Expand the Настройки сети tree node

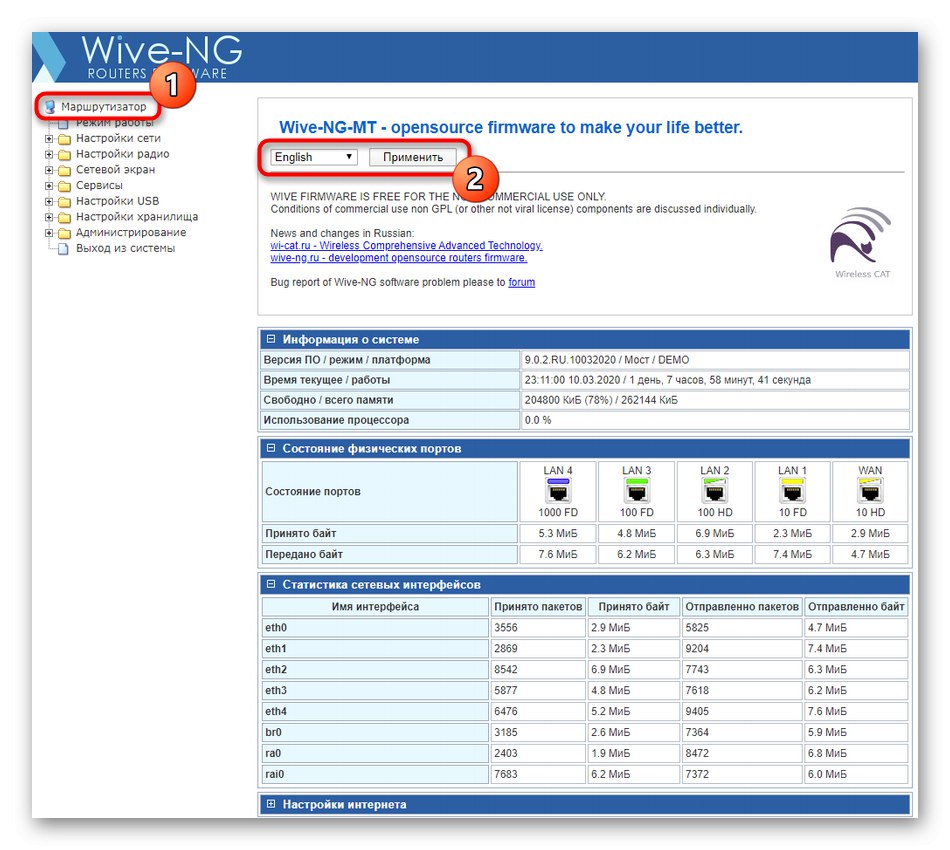(49, 139)
